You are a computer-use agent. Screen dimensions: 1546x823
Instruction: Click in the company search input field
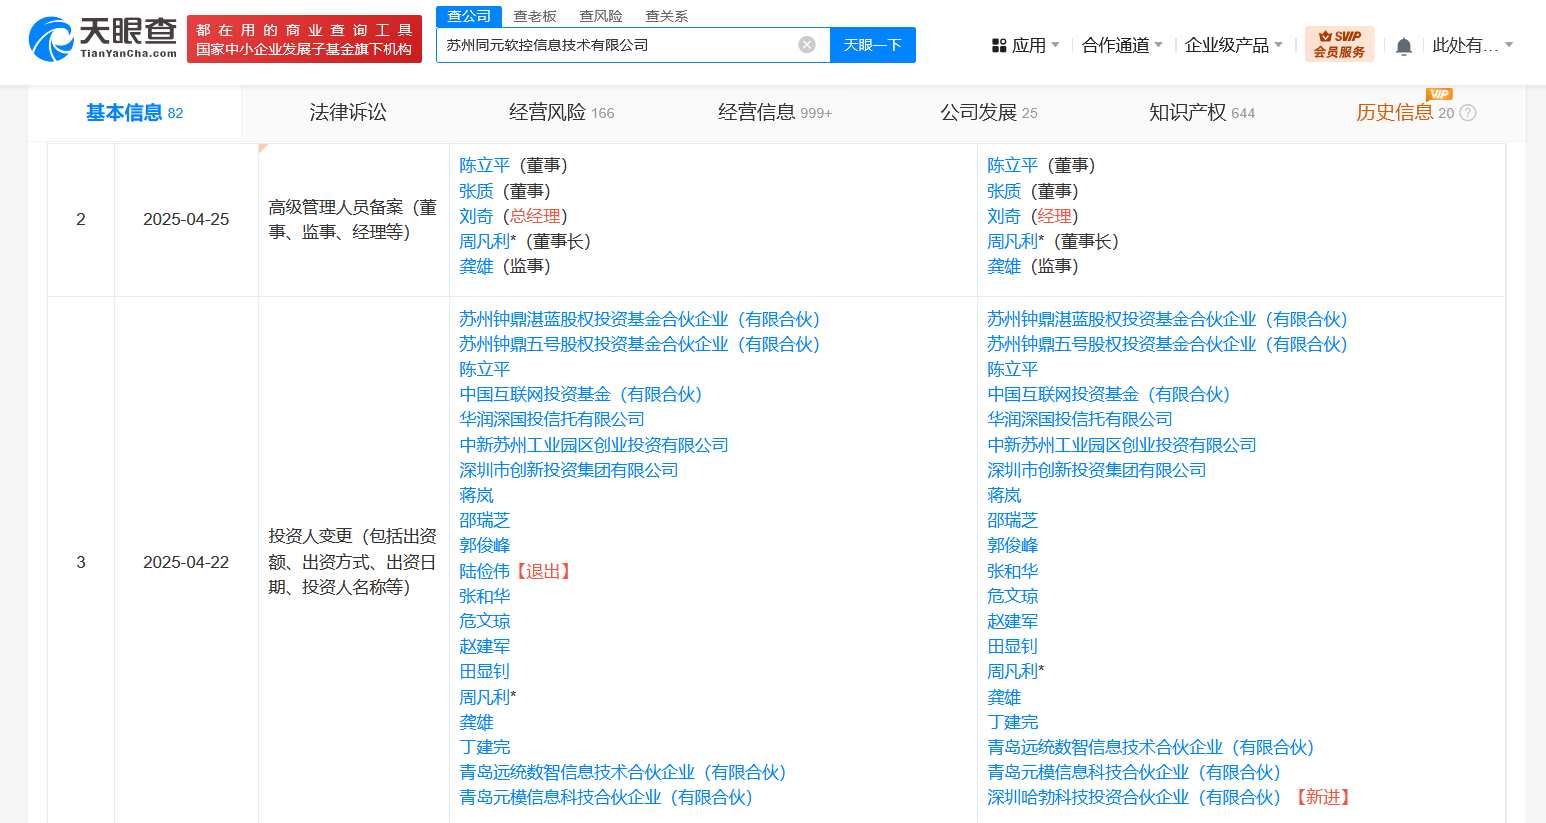[x=615, y=45]
